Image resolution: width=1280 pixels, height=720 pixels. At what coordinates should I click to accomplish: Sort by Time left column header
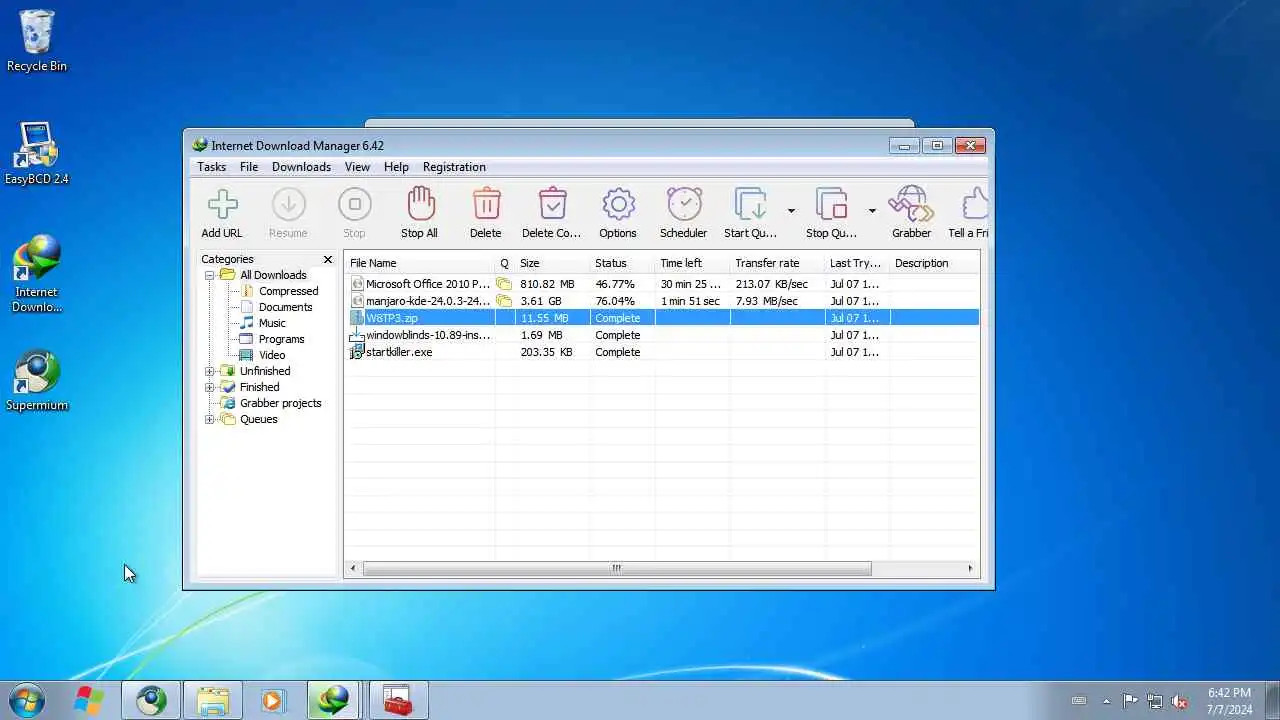coord(693,263)
